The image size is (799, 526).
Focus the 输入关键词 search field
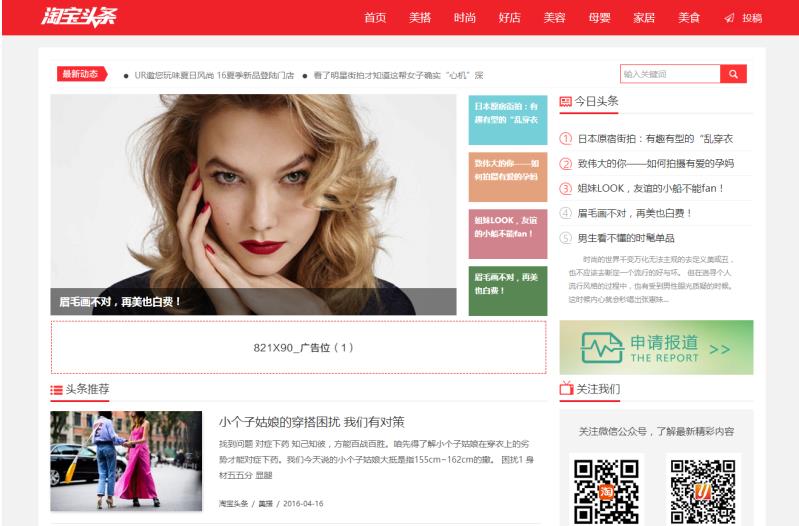(x=670, y=74)
